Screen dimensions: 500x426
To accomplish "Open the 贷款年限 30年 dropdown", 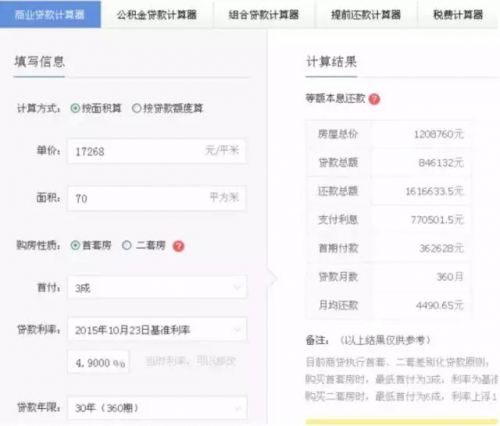I will (x=157, y=408).
